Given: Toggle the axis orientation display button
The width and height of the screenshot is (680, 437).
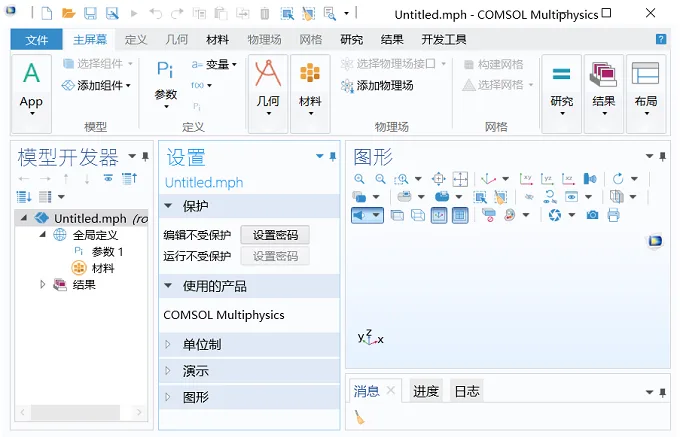Looking at the screenshot, I should tap(439, 215).
